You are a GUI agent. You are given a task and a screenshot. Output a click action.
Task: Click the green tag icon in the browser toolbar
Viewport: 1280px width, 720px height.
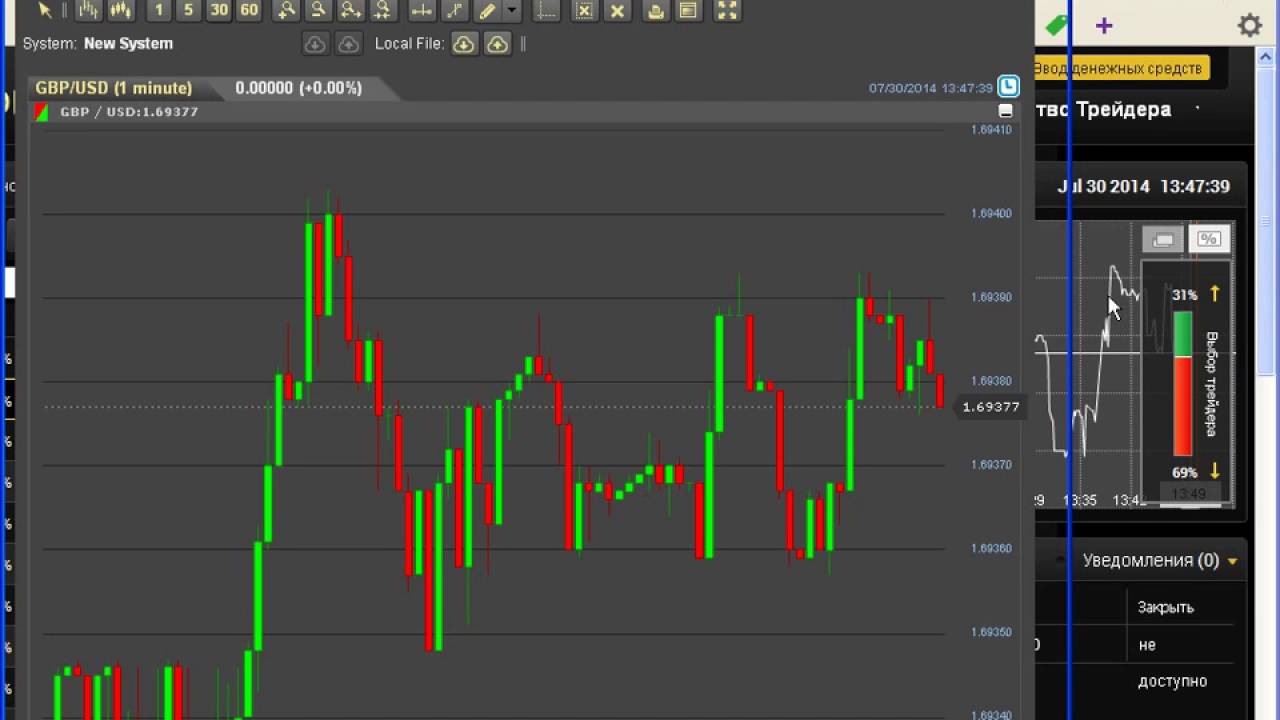click(x=1056, y=26)
